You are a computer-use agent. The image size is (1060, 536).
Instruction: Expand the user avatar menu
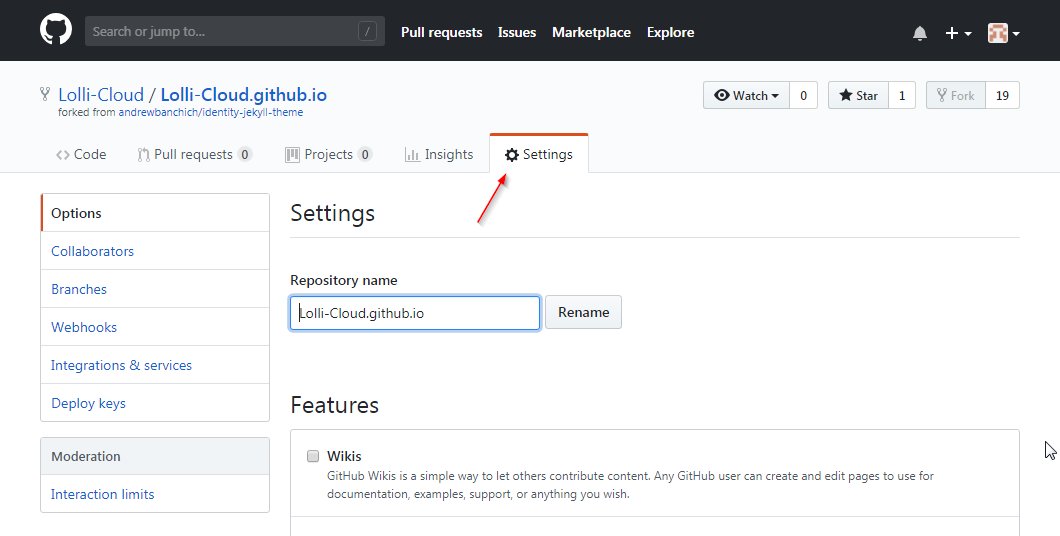point(1003,33)
